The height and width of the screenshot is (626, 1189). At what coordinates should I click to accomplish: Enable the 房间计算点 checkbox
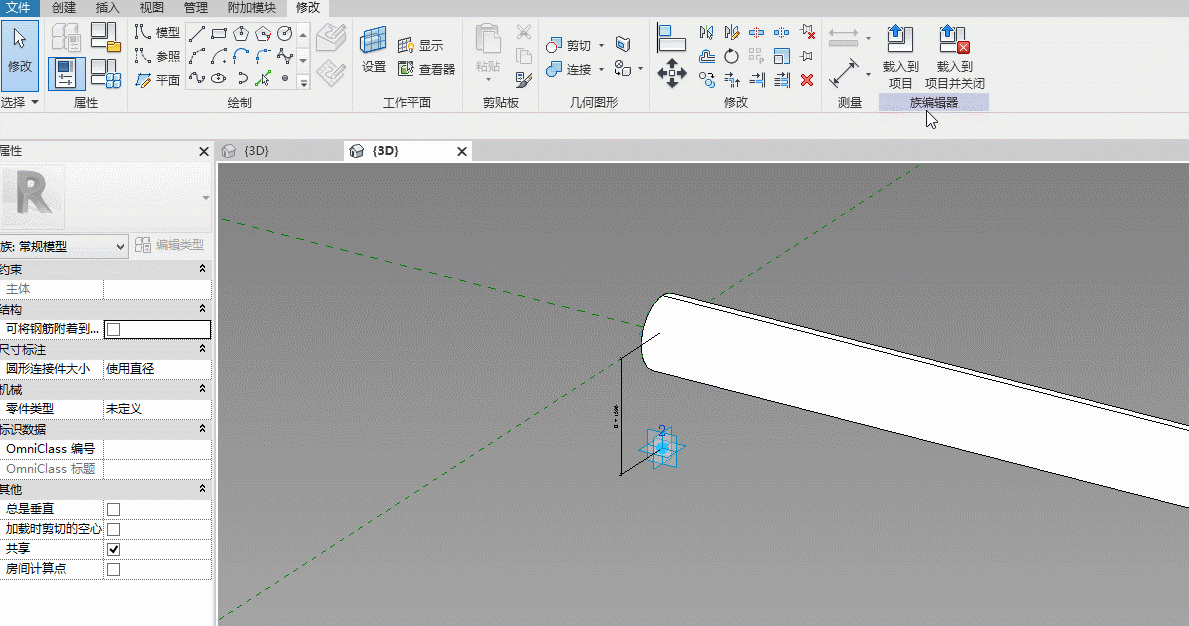[x=114, y=569]
